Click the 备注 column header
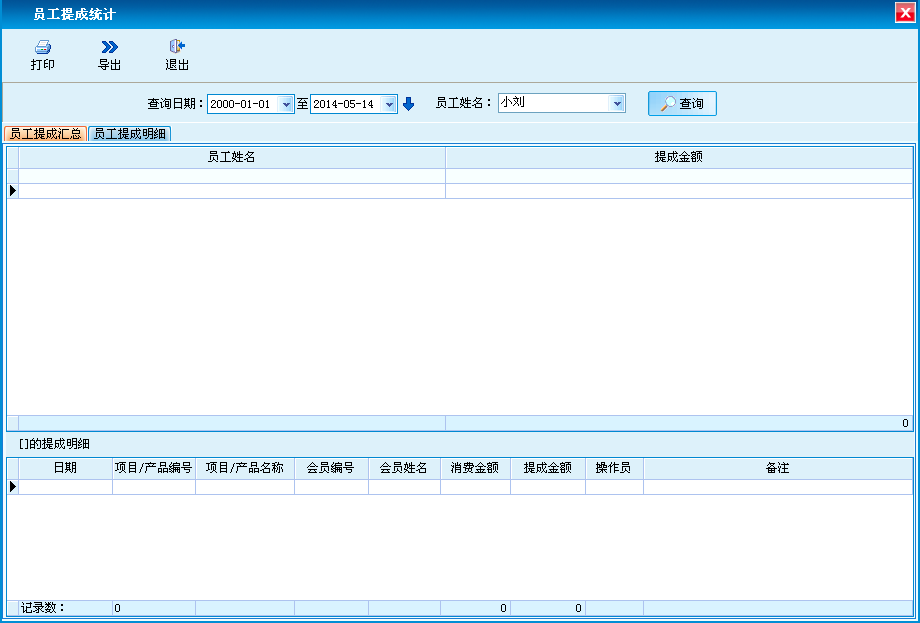 coord(777,468)
